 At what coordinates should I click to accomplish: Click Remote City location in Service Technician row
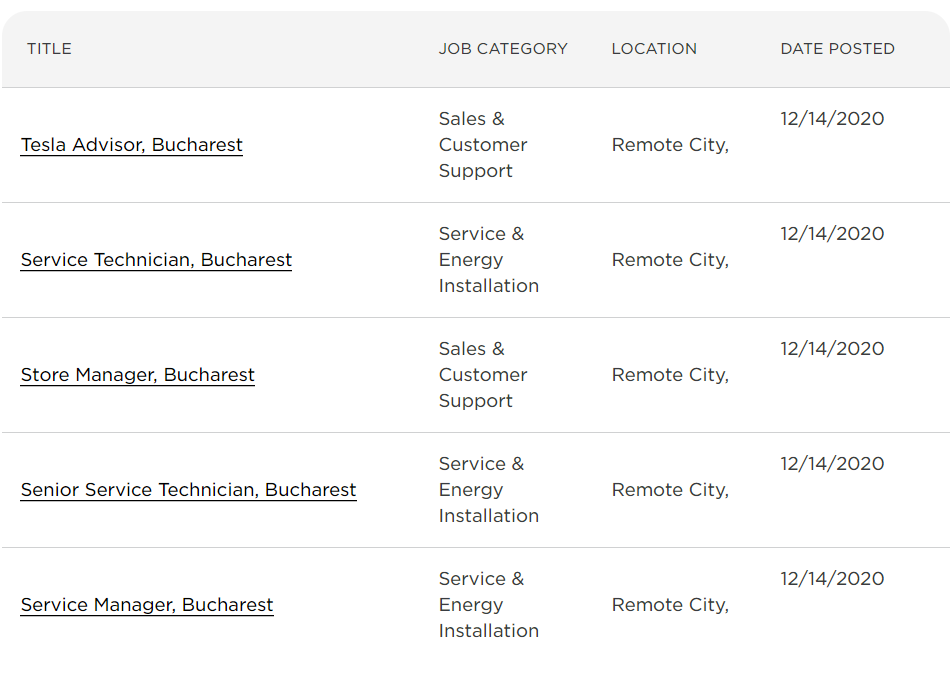[x=670, y=260]
